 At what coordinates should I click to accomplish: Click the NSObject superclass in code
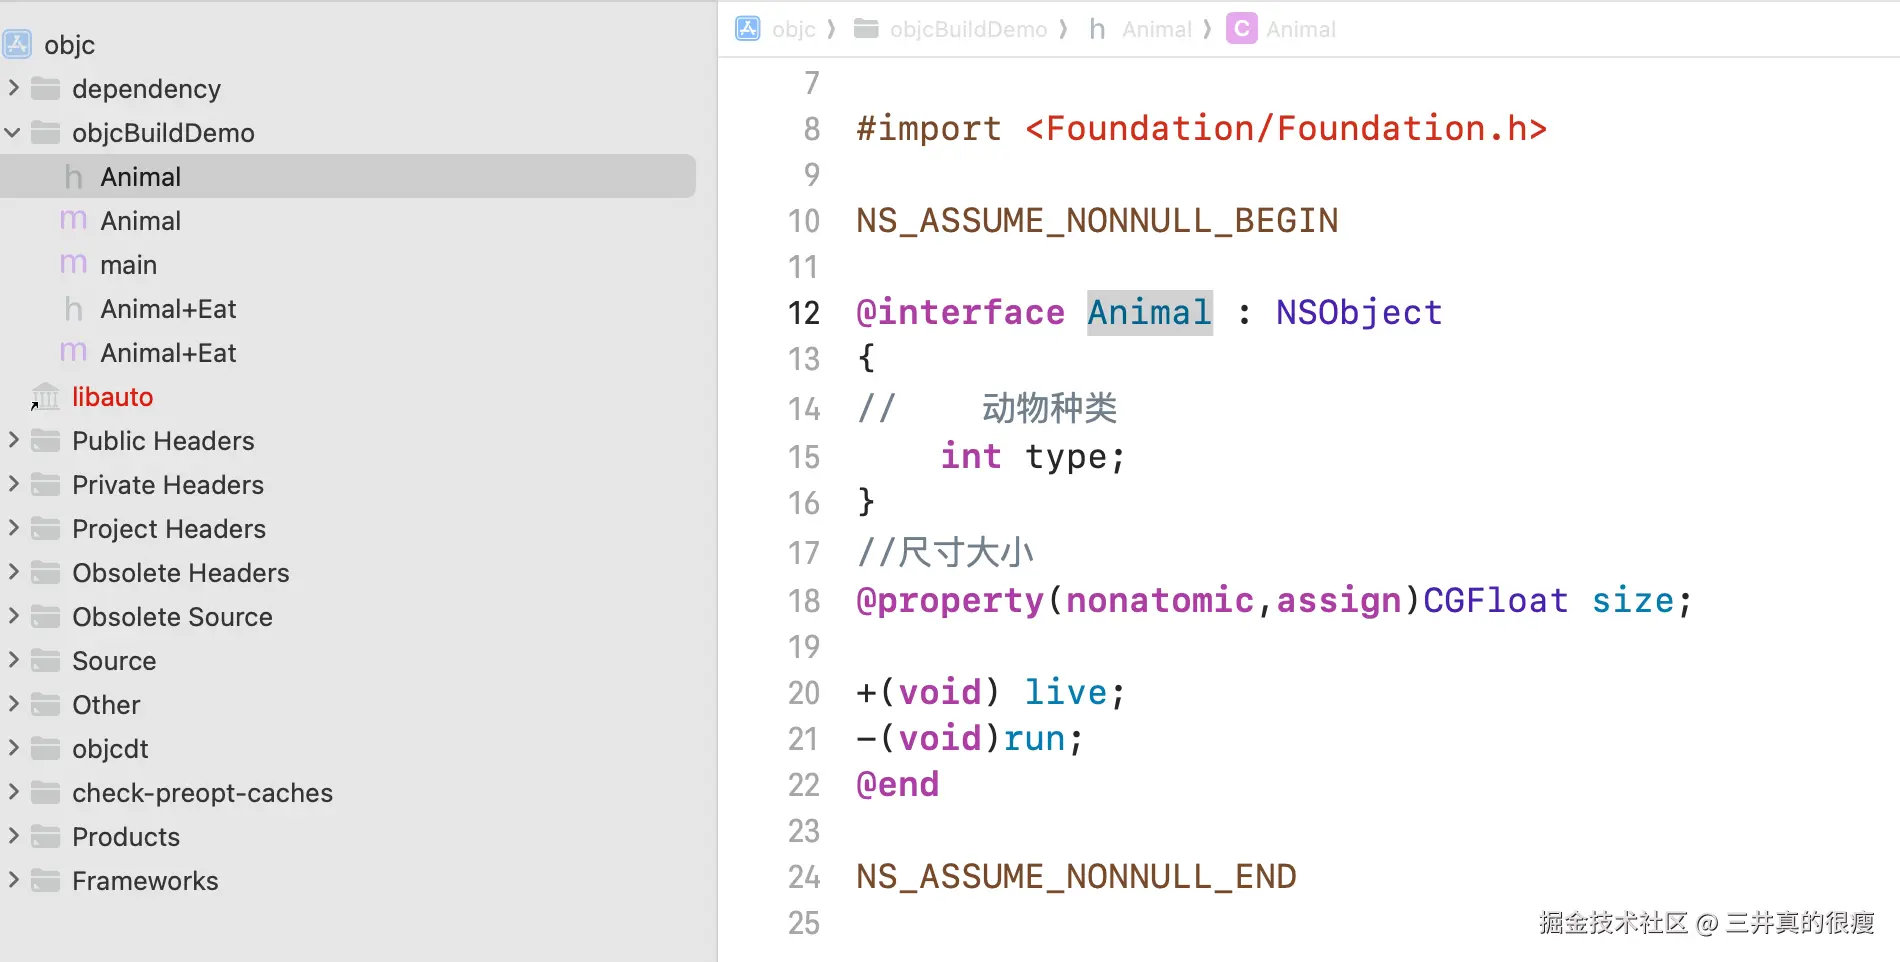[1358, 313]
